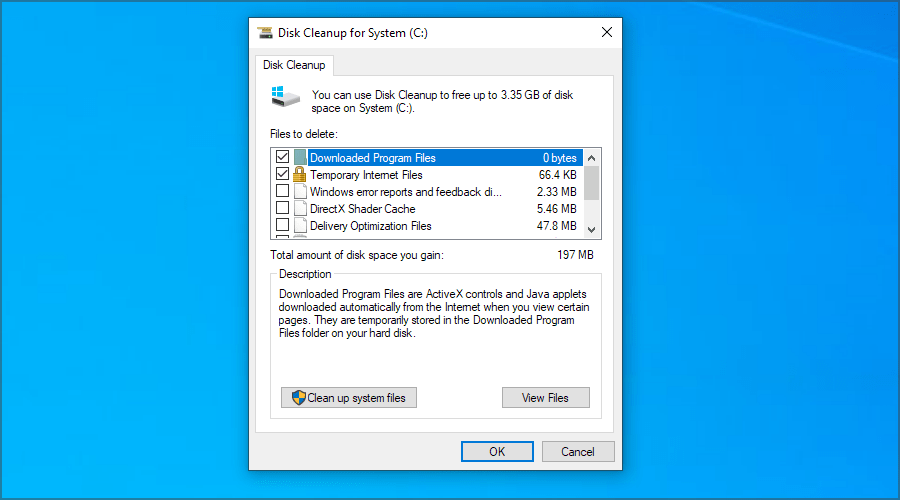This screenshot has height=500, width=900.
Task: Click the 0 bytes size value
Action: [x=560, y=158]
